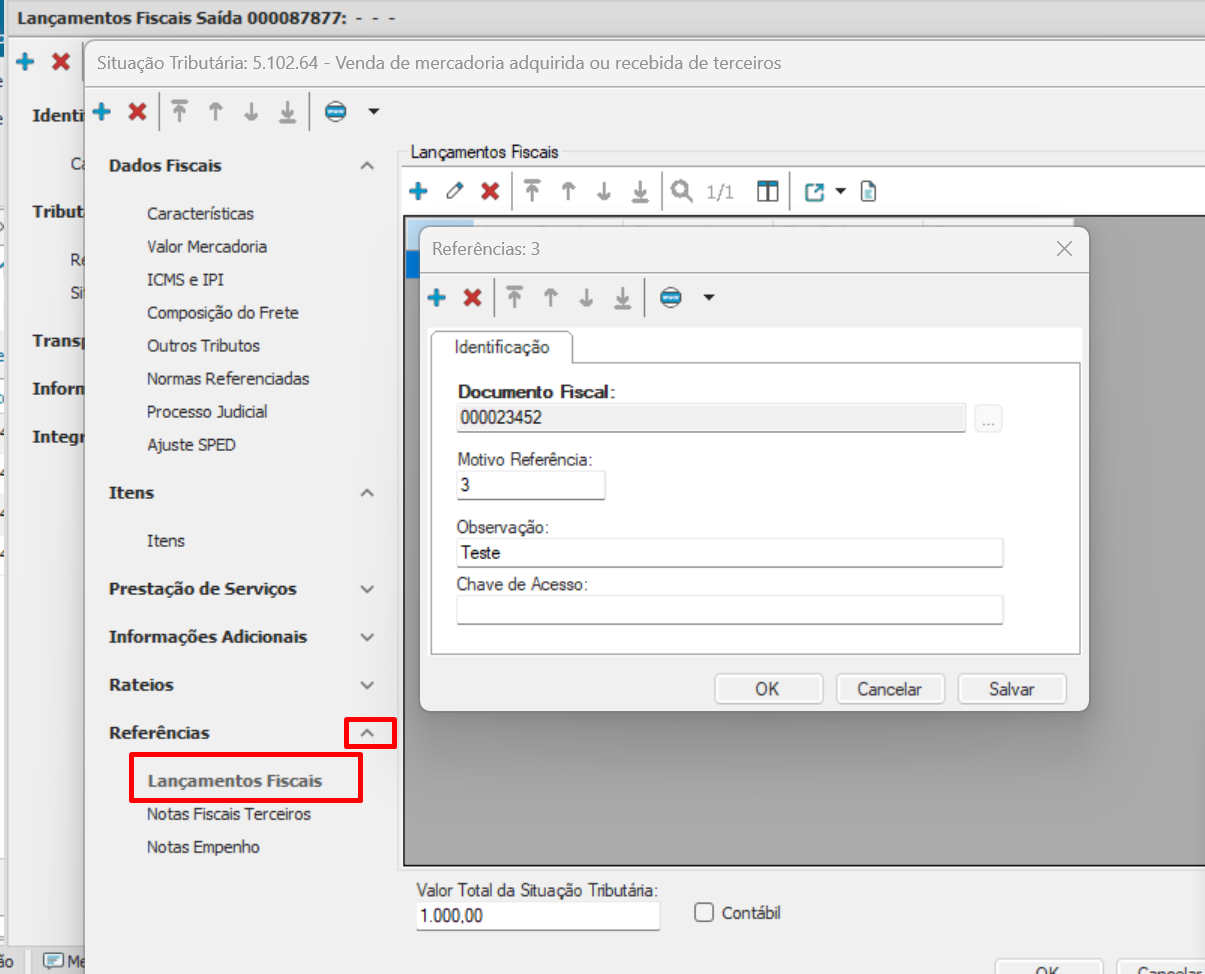Open Composição do Frete sidebar entry

[x=223, y=313]
